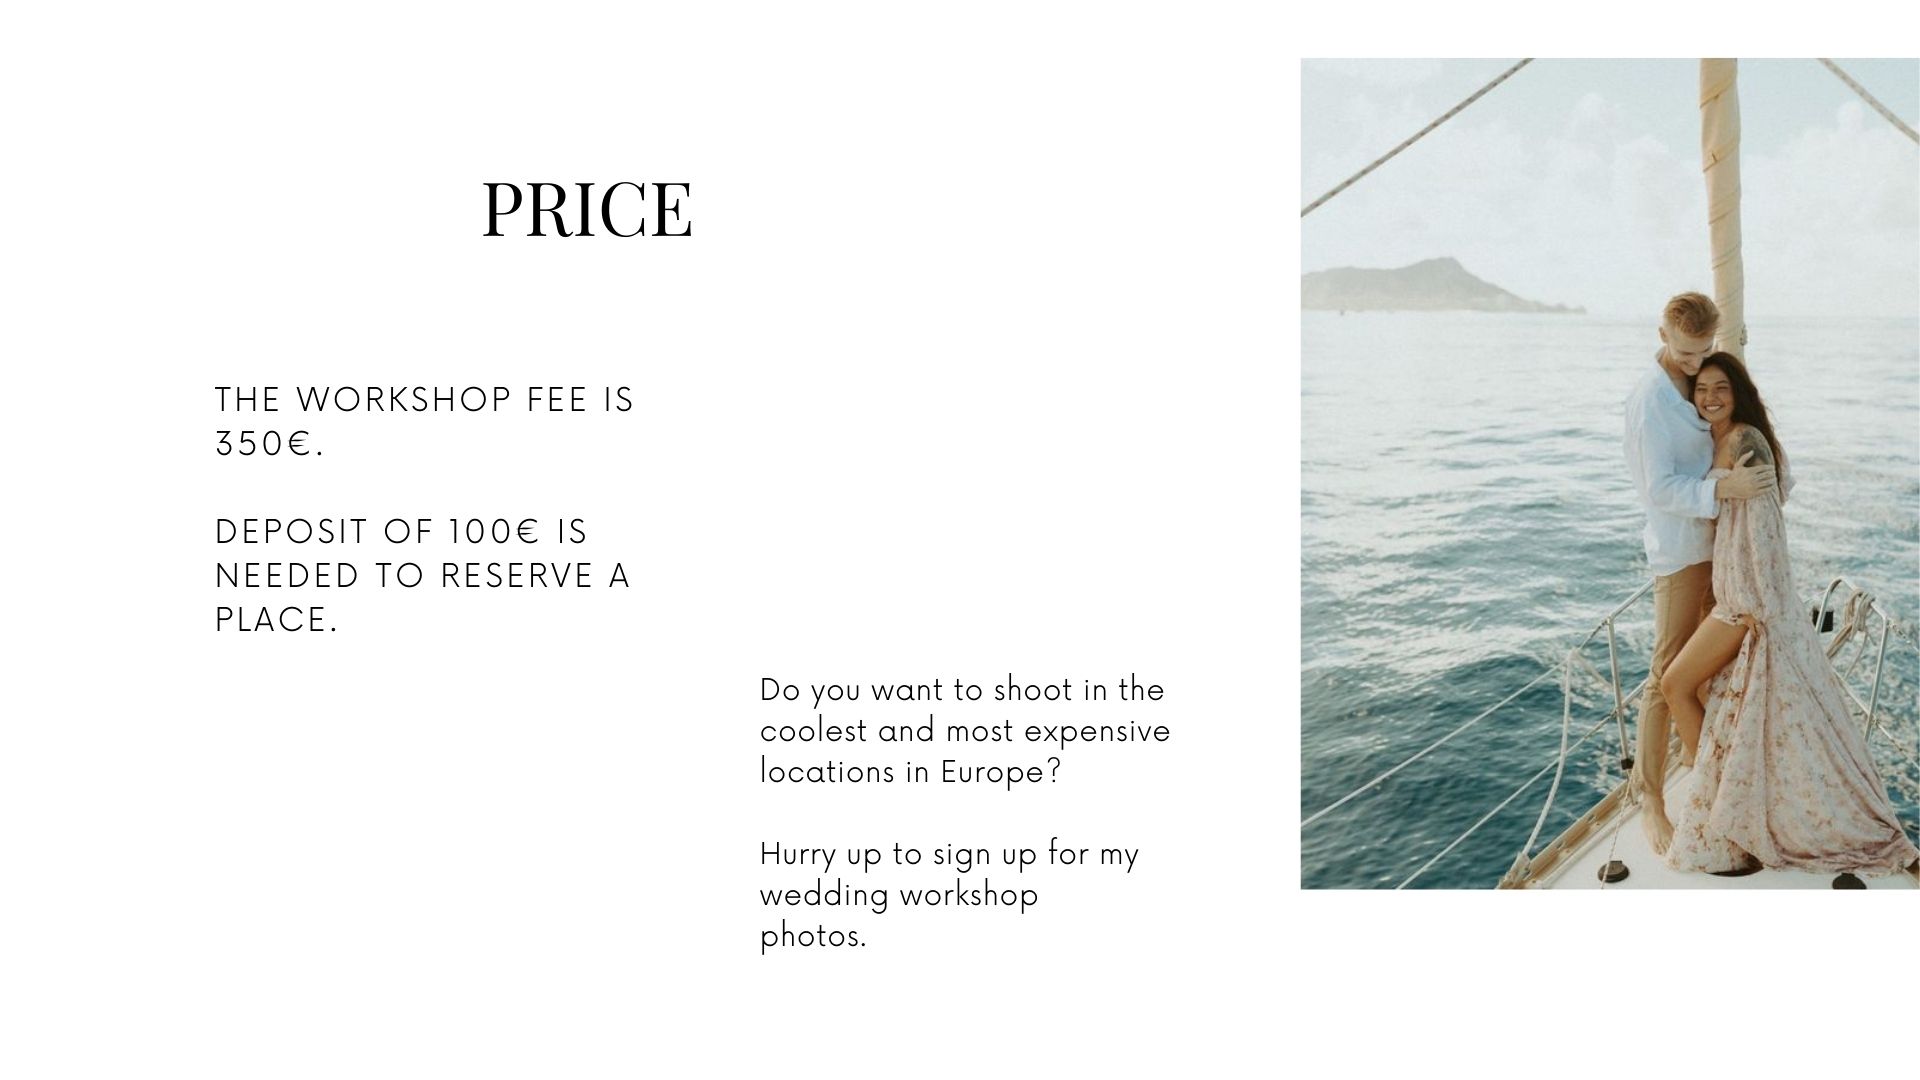The image size is (1920, 1080).
Task: Click the word 'place.' in deposit paragraph
Action: pos(277,620)
